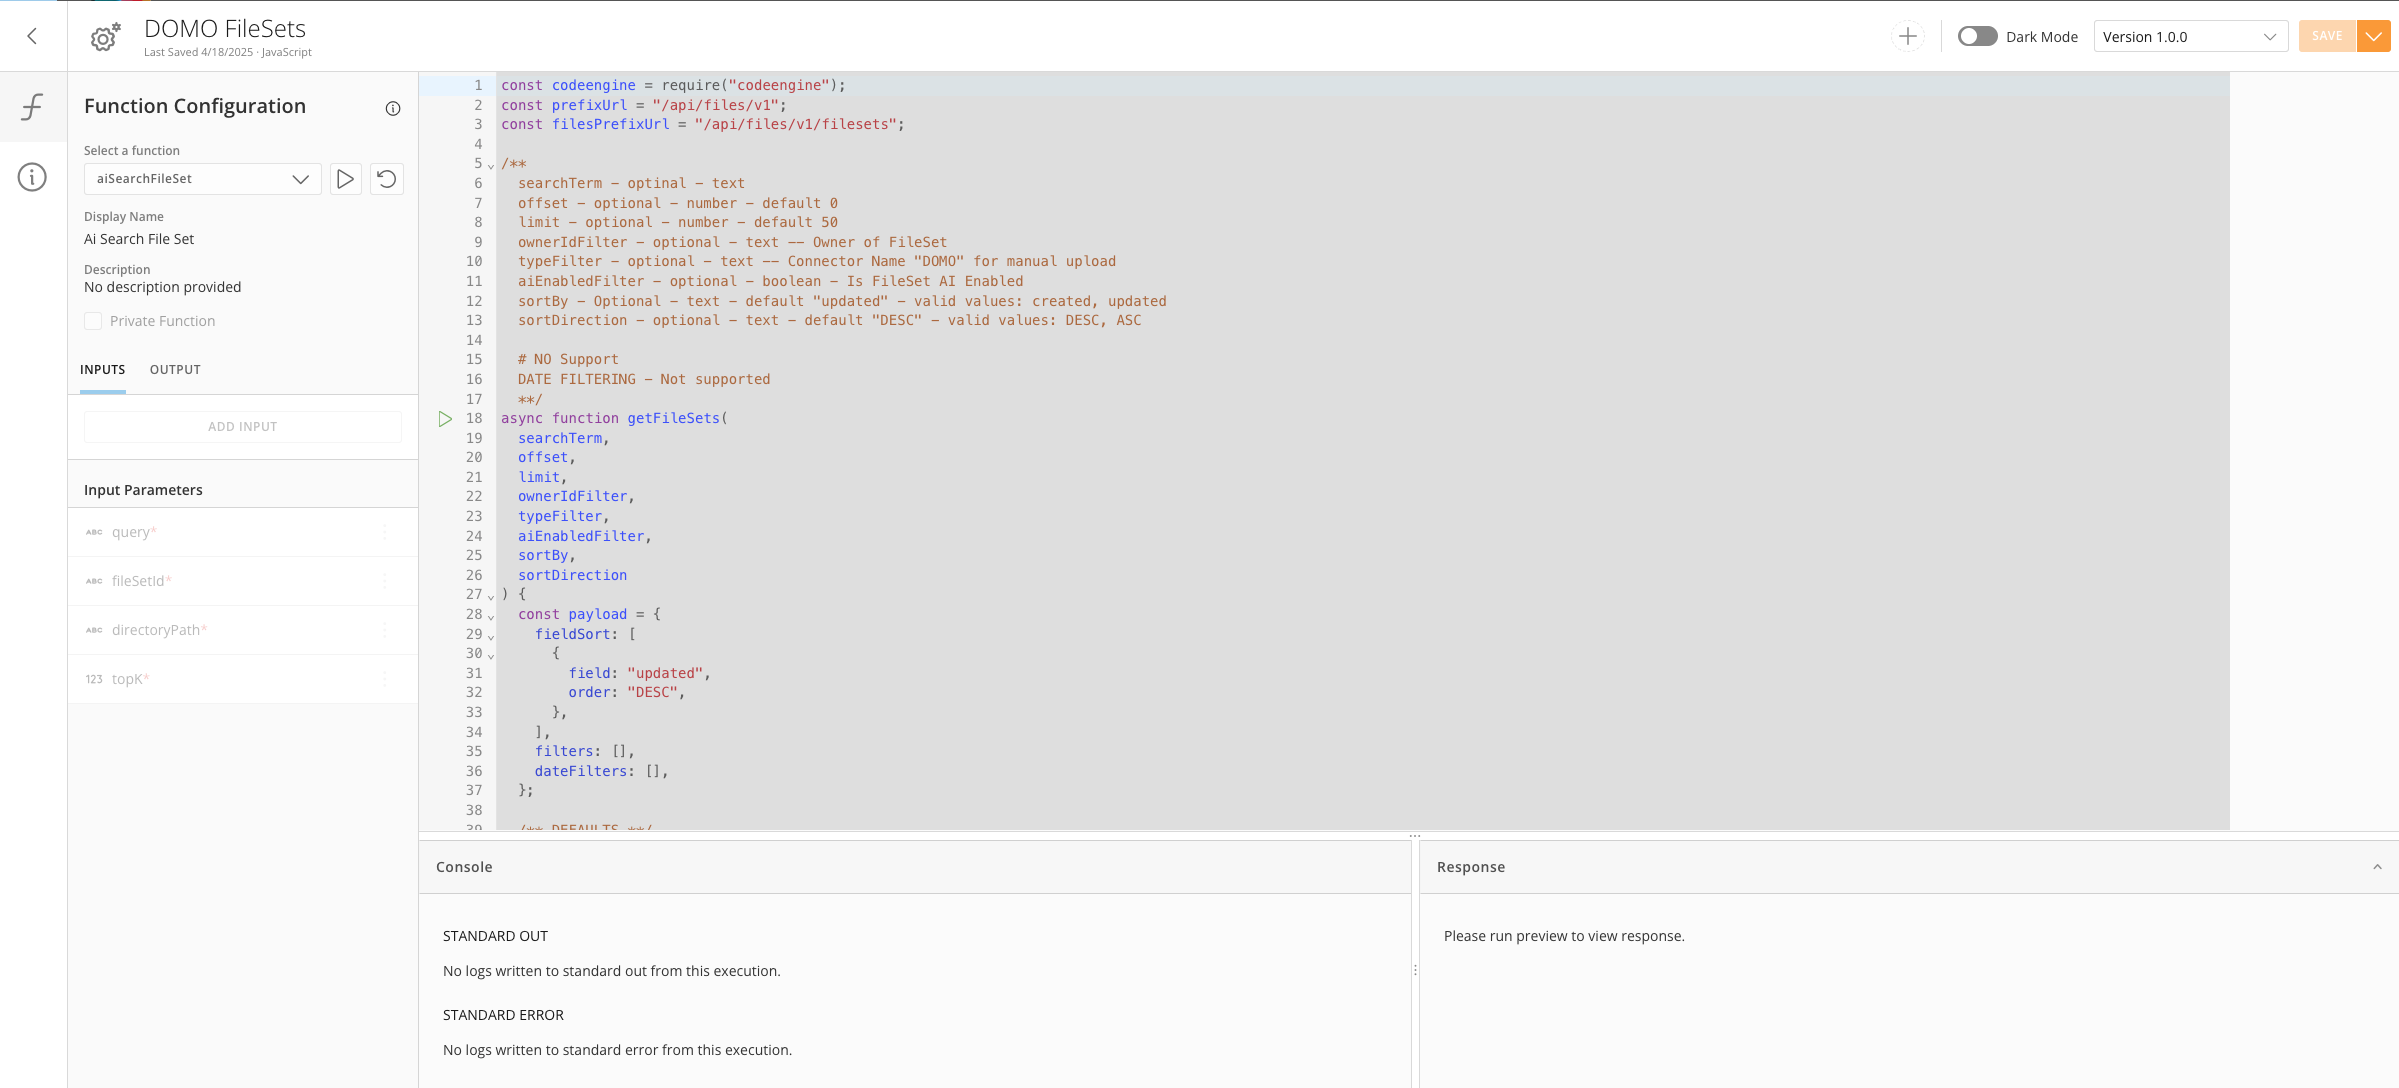This screenshot has width=2399, height=1088.
Task: Click the editor and console divider handle
Action: click(x=1414, y=836)
